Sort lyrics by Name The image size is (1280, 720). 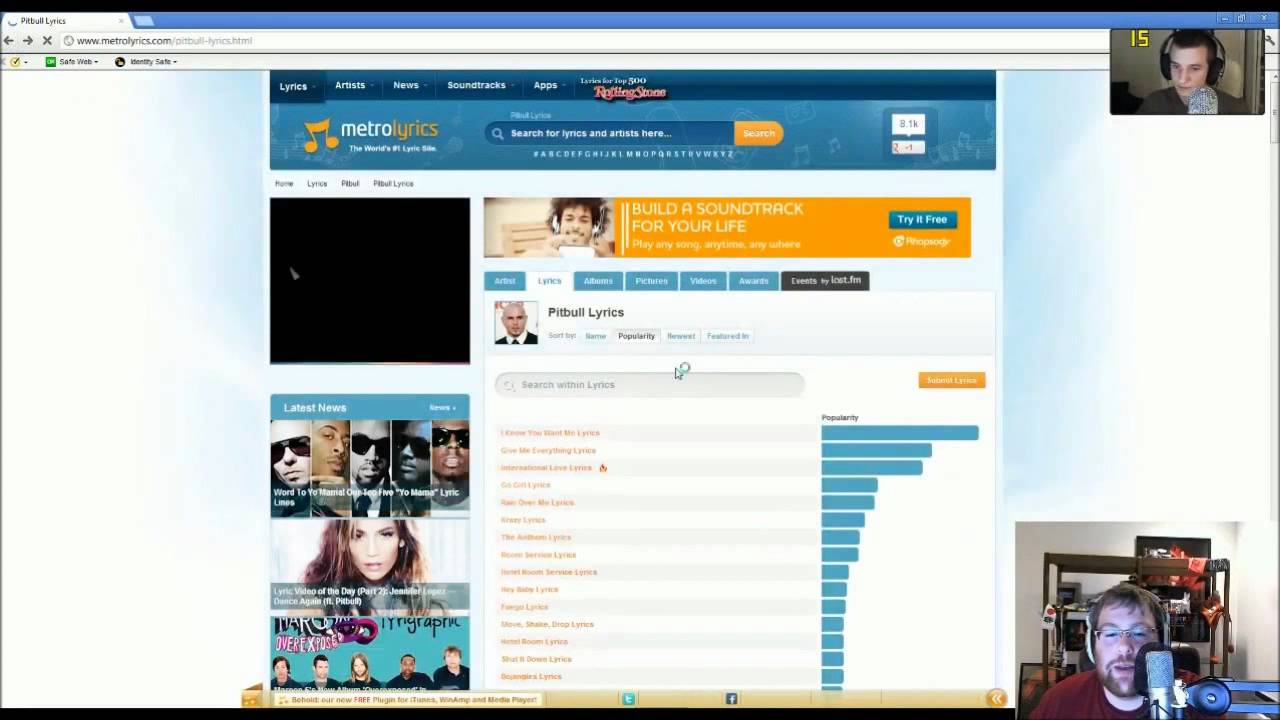pos(595,336)
